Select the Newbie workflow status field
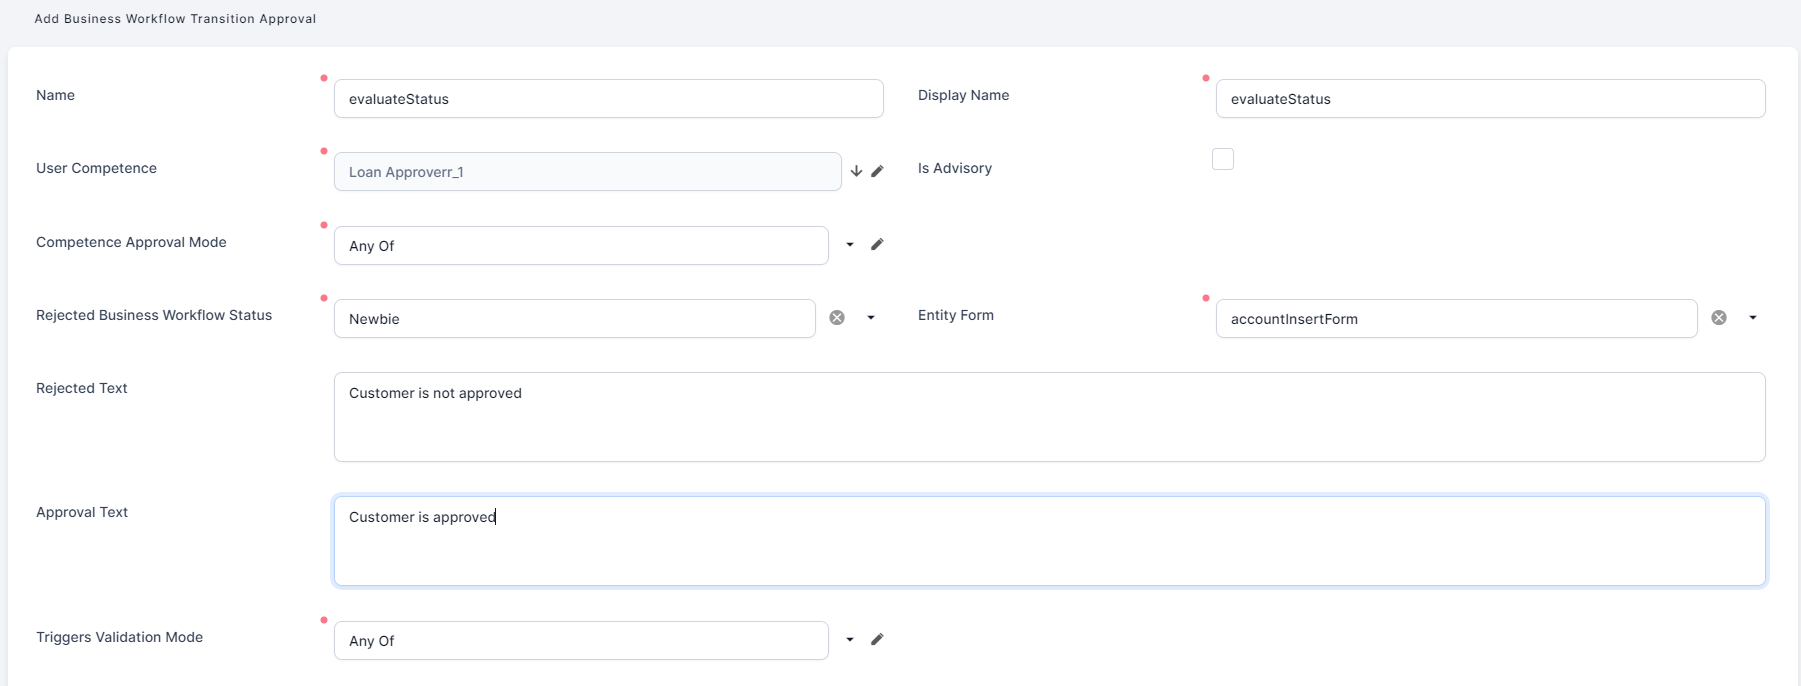Screen dimensions: 1801x686 tap(574, 319)
